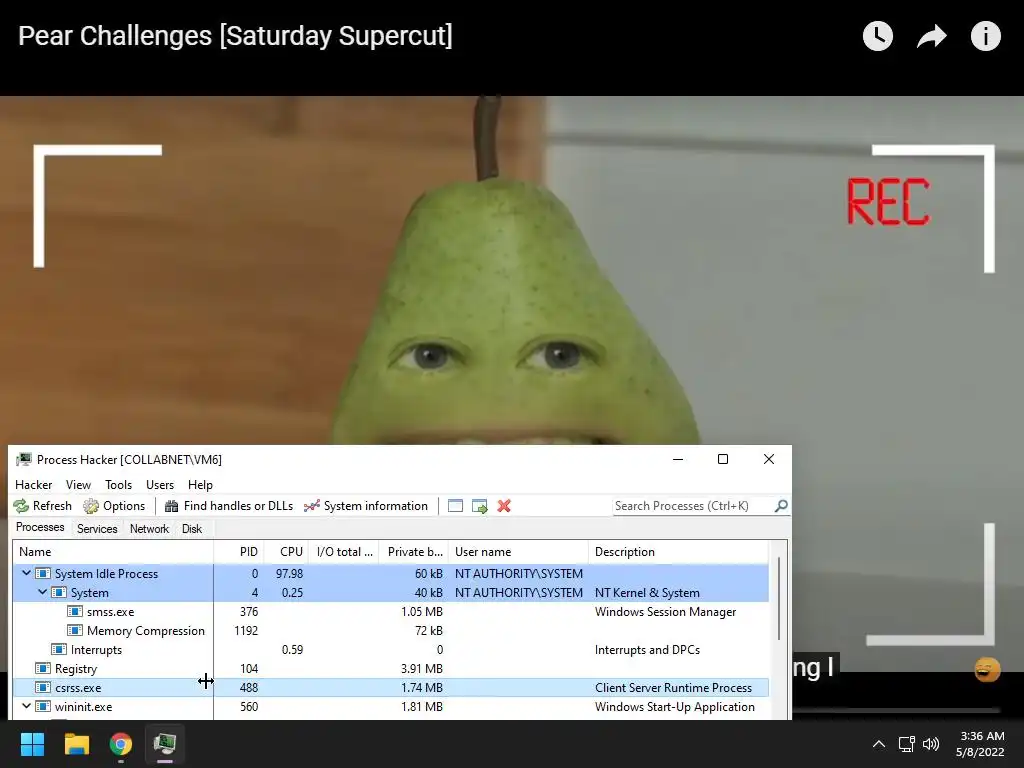Viewport: 1024px width, 768px height.
Task: Switch to the Disk tab
Action: (192, 529)
